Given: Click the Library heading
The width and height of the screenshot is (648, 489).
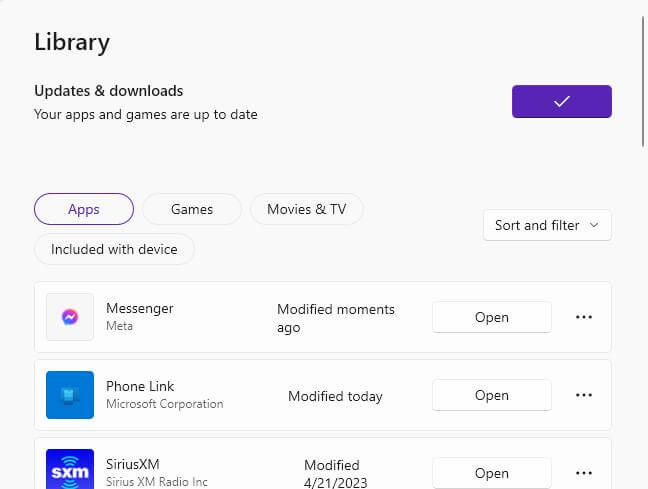Looking at the screenshot, I should point(72,42).
